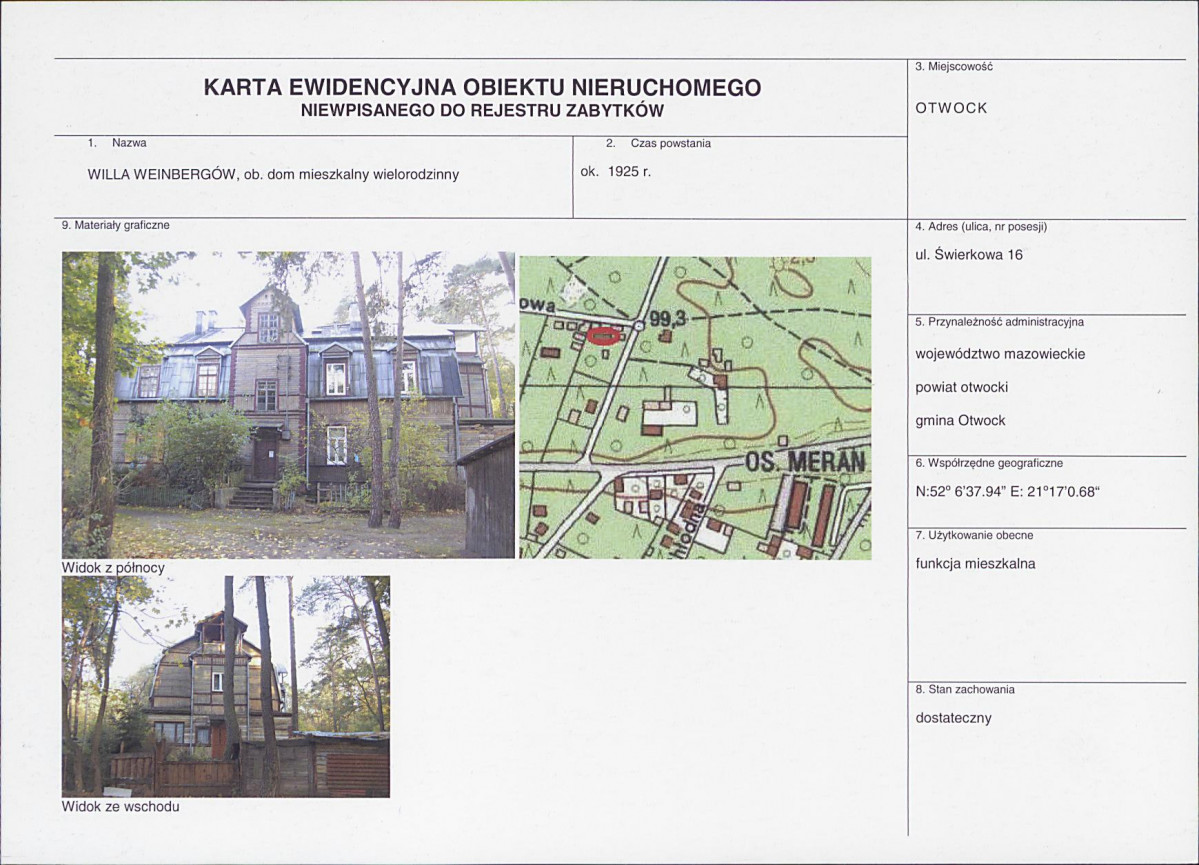Click the date value 'ok. 1925 r.'
This screenshot has width=1199, height=865.
[616, 172]
